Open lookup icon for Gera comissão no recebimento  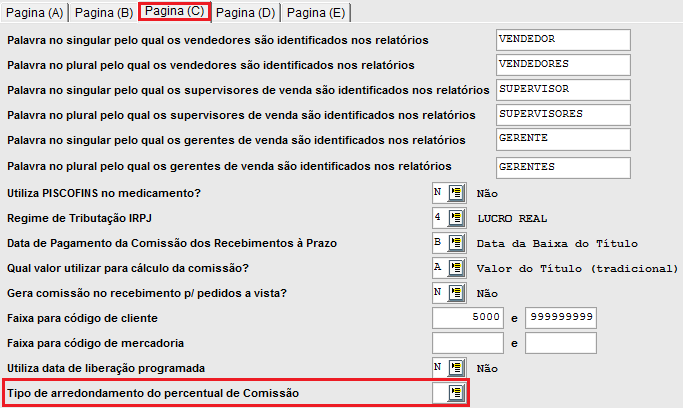pyautogui.click(x=456, y=293)
